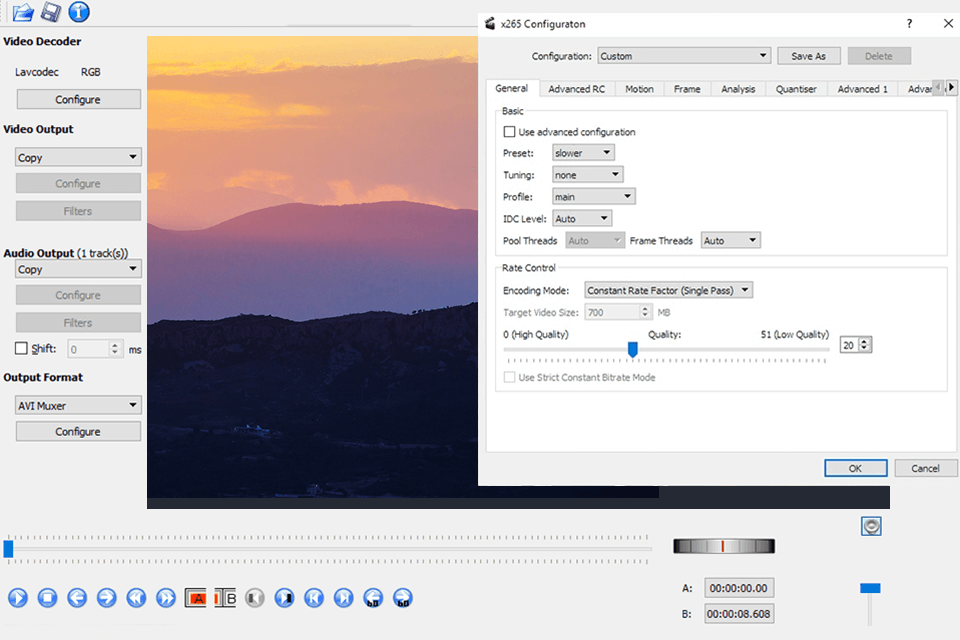Image resolution: width=960 pixels, height=640 pixels.
Task: Play the video
Action: click(18, 597)
